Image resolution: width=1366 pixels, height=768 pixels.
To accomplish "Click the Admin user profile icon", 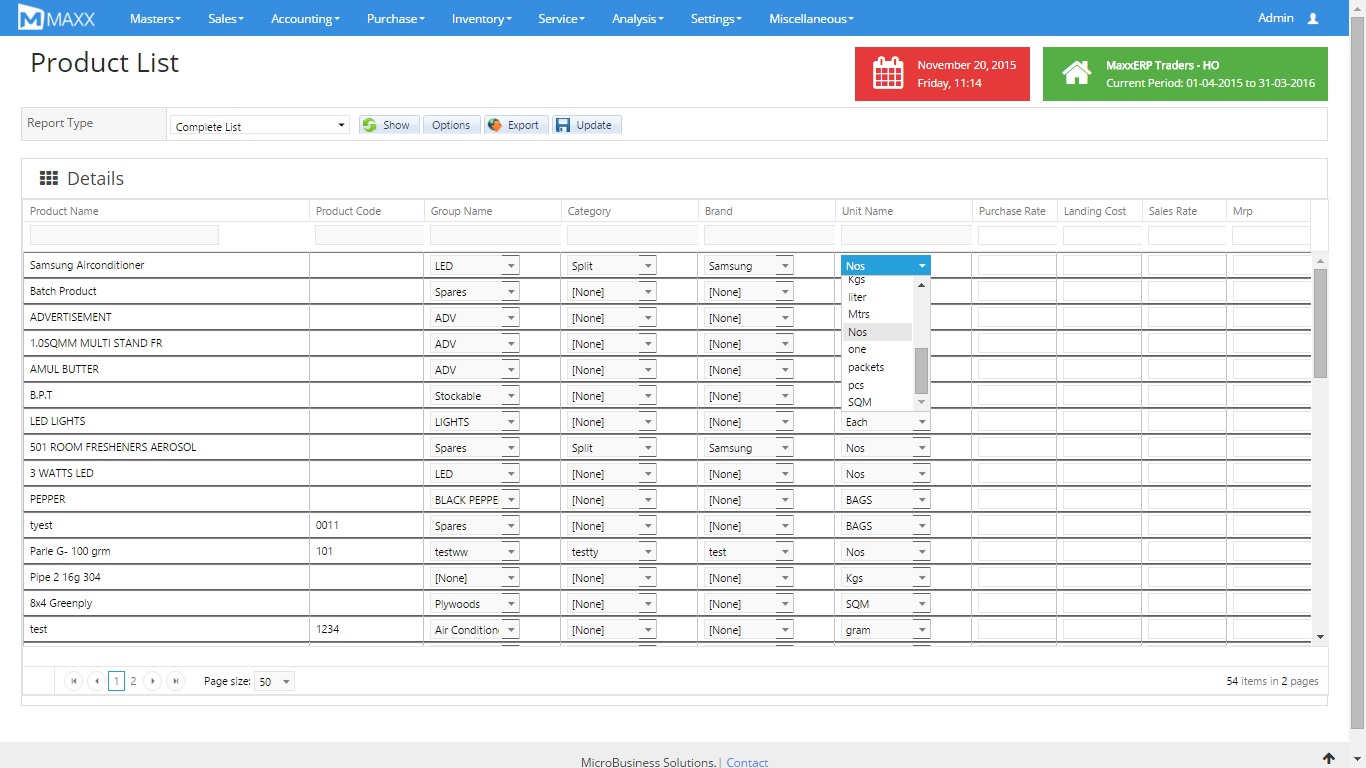I will point(1313,18).
